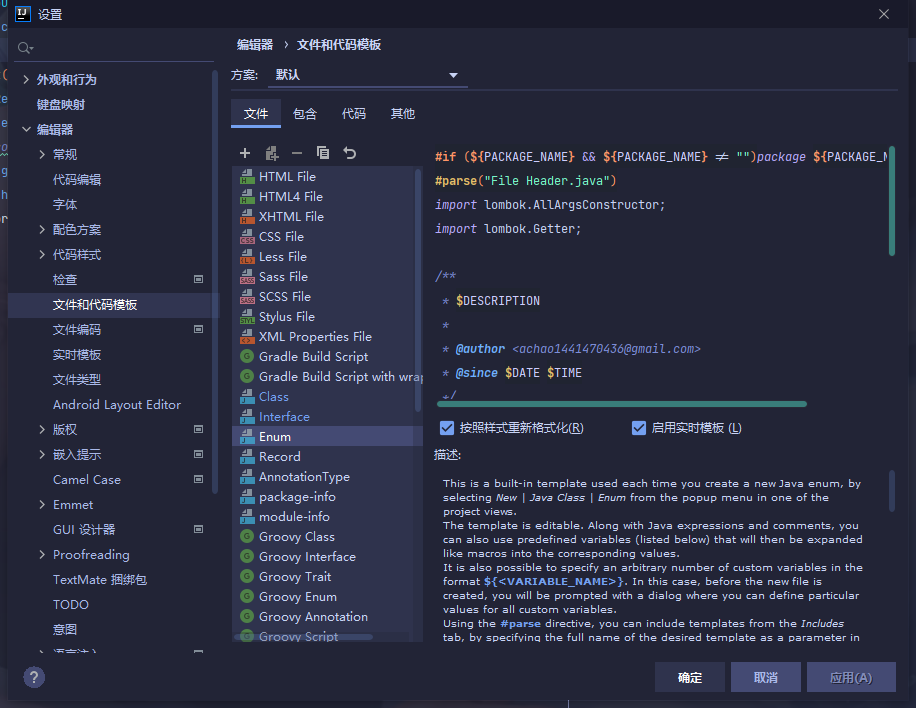Click the add template plus icon

pyautogui.click(x=245, y=153)
